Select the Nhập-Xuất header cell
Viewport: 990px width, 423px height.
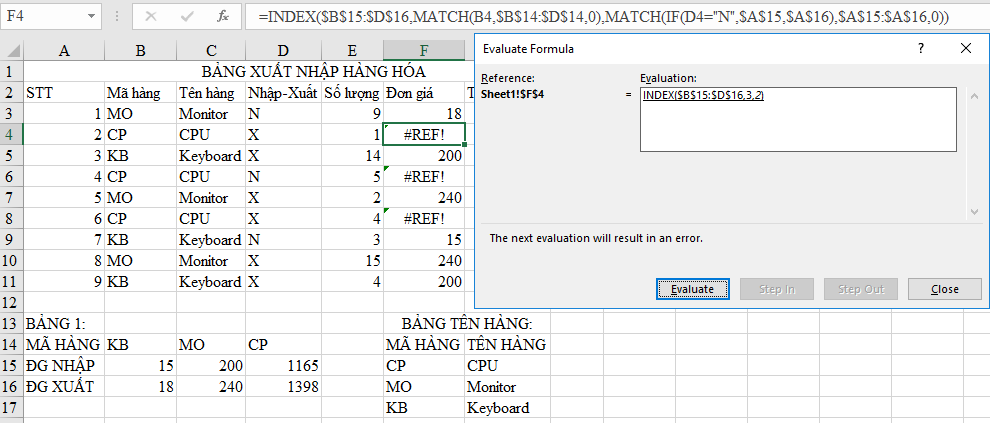[x=283, y=93]
